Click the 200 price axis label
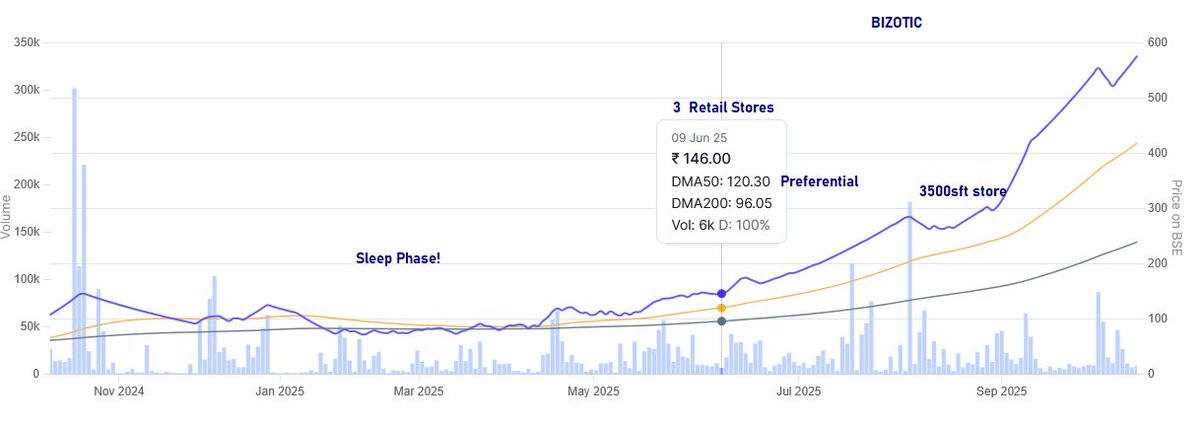The width and height of the screenshot is (1200, 425). coord(1159,263)
